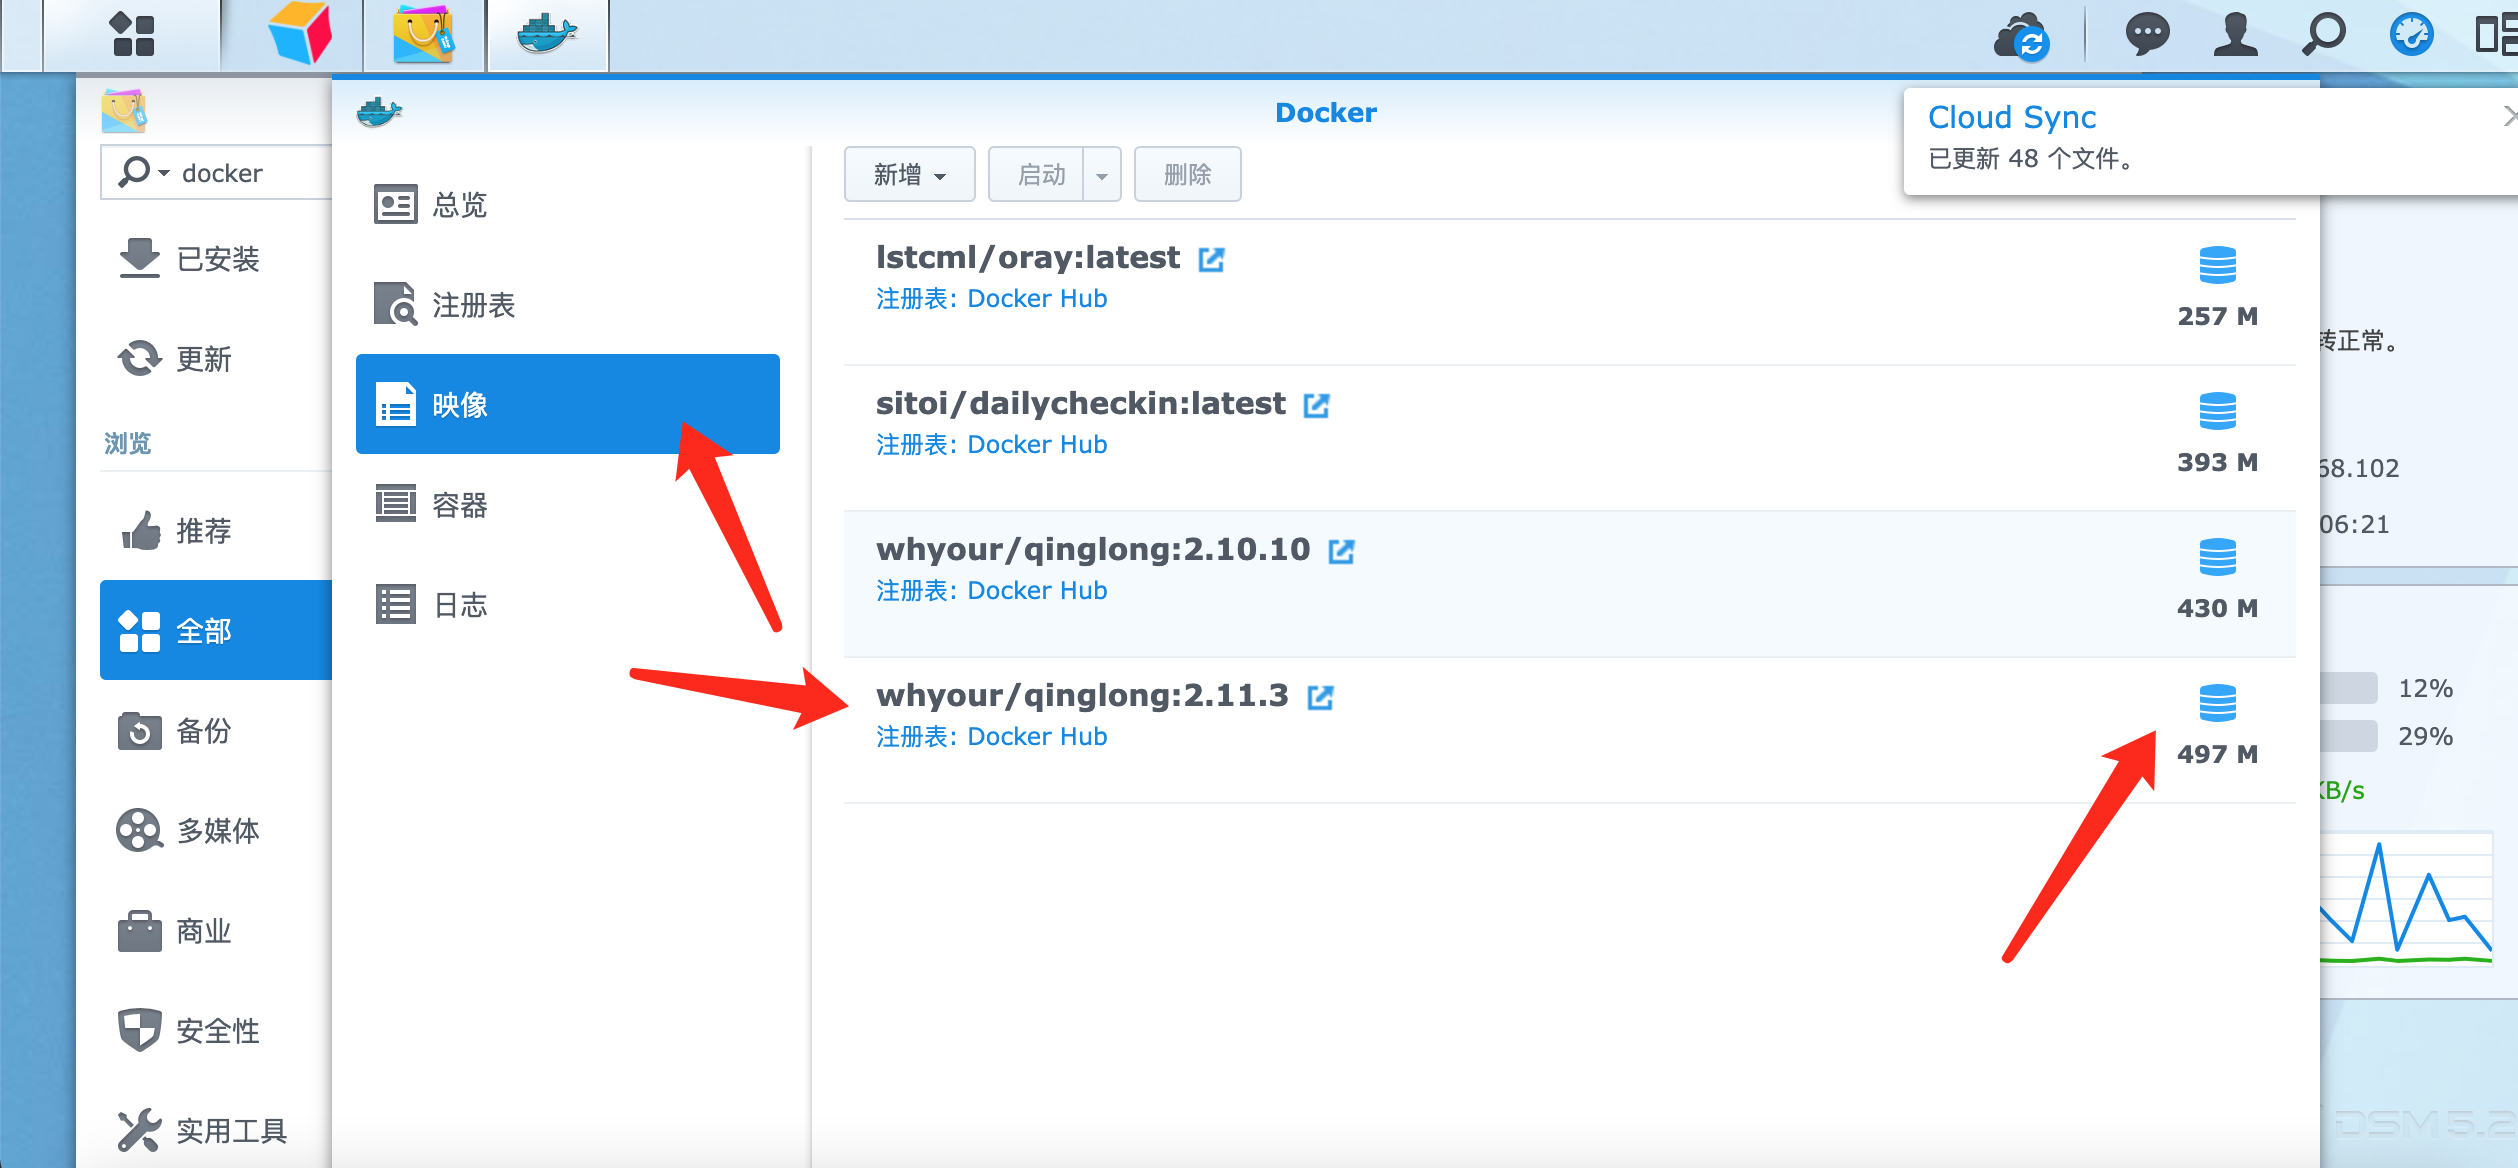Select the whyour/qinglong:2.10.10 image row
The image size is (2518, 1168).
pyautogui.click(x=1569, y=584)
